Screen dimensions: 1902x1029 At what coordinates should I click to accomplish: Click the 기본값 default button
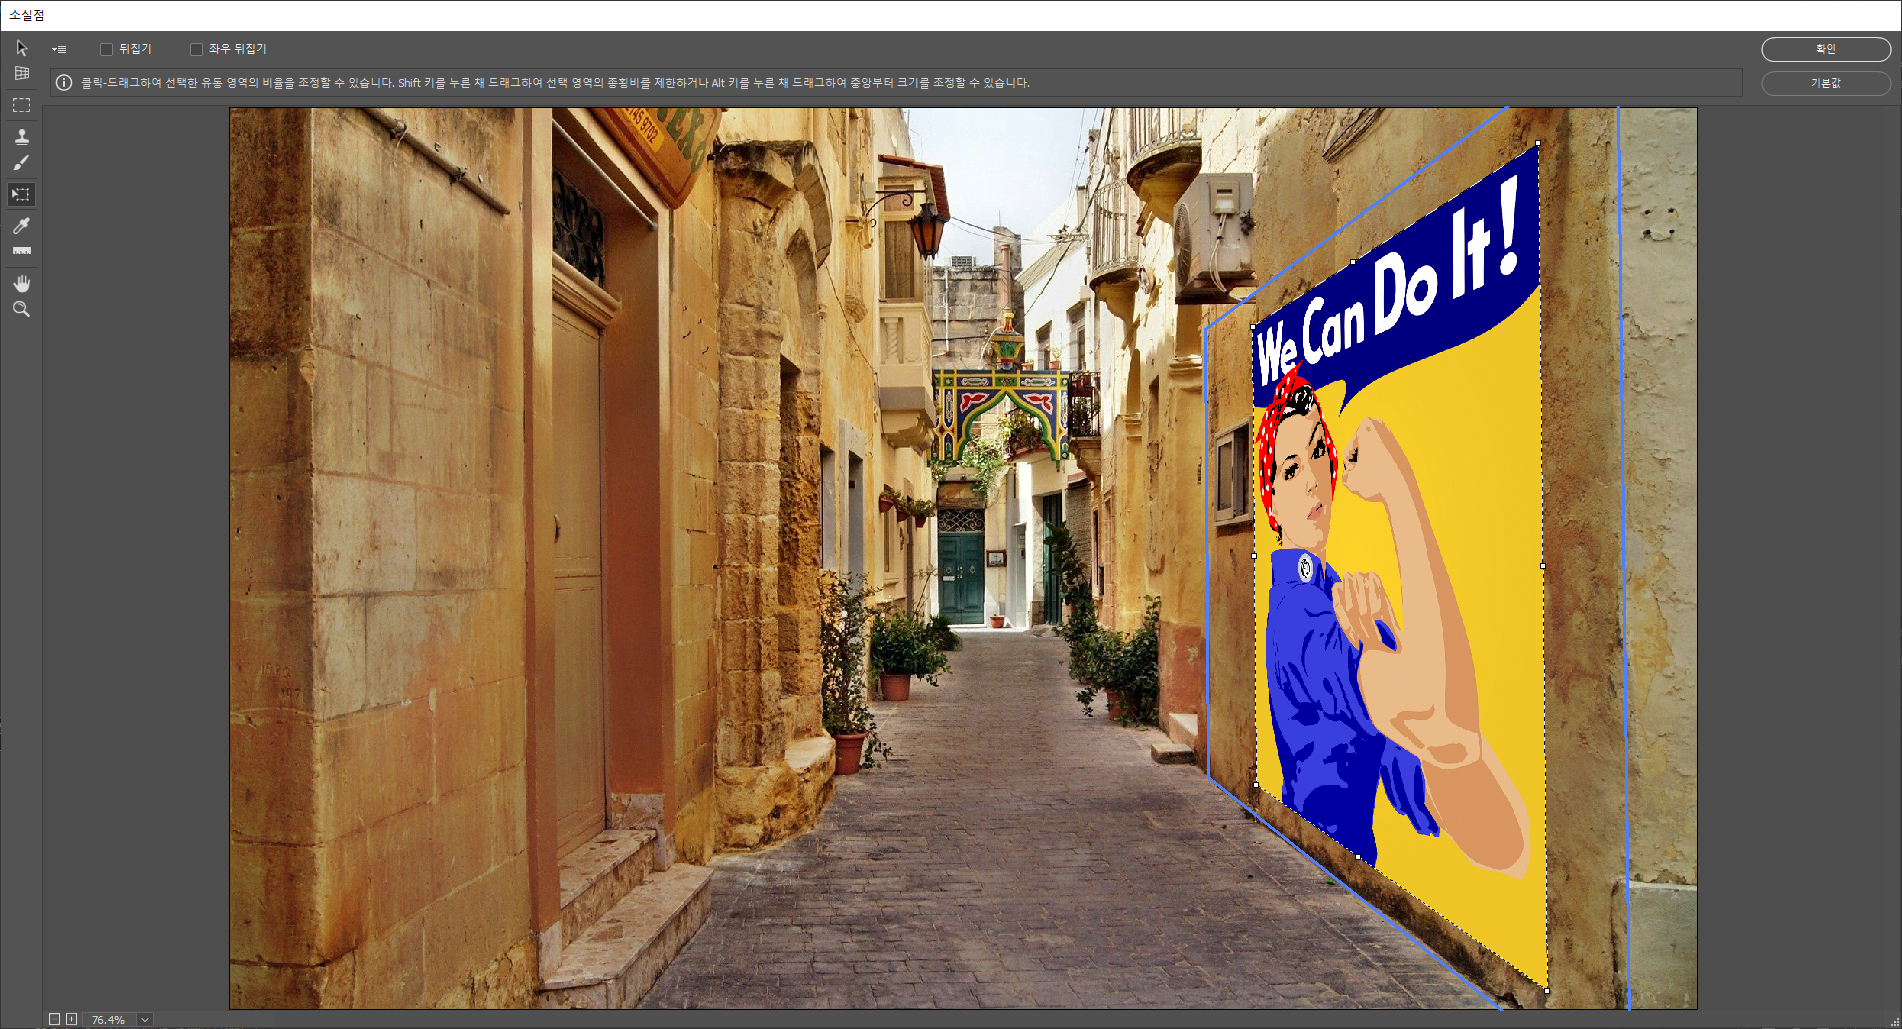[x=1825, y=83]
